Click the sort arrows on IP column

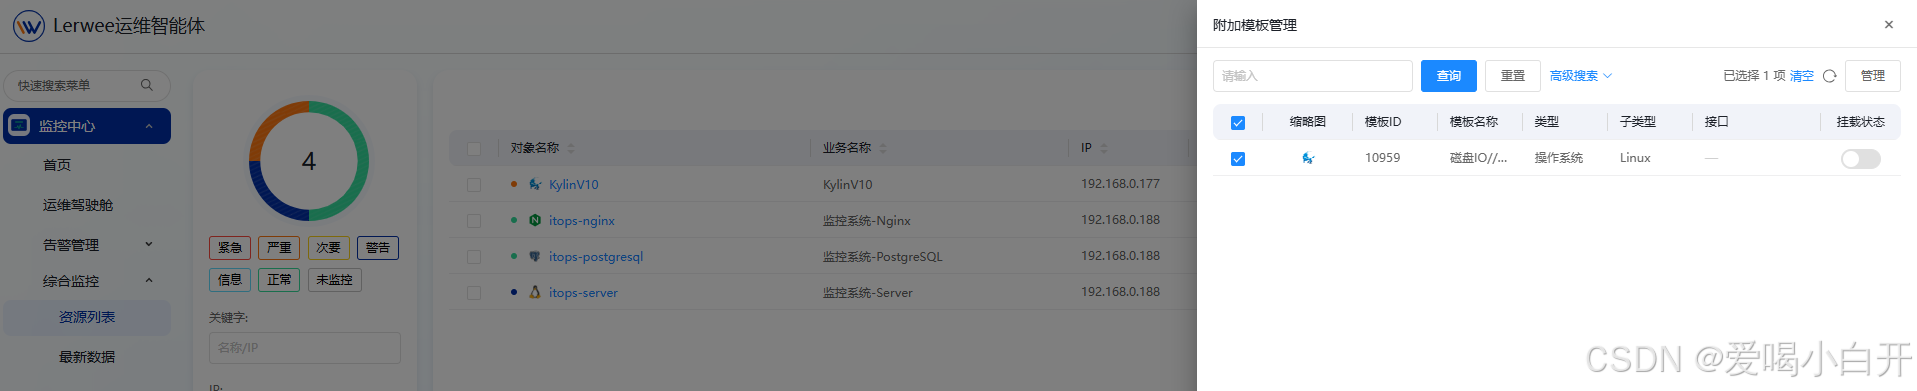tap(1104, 148)
